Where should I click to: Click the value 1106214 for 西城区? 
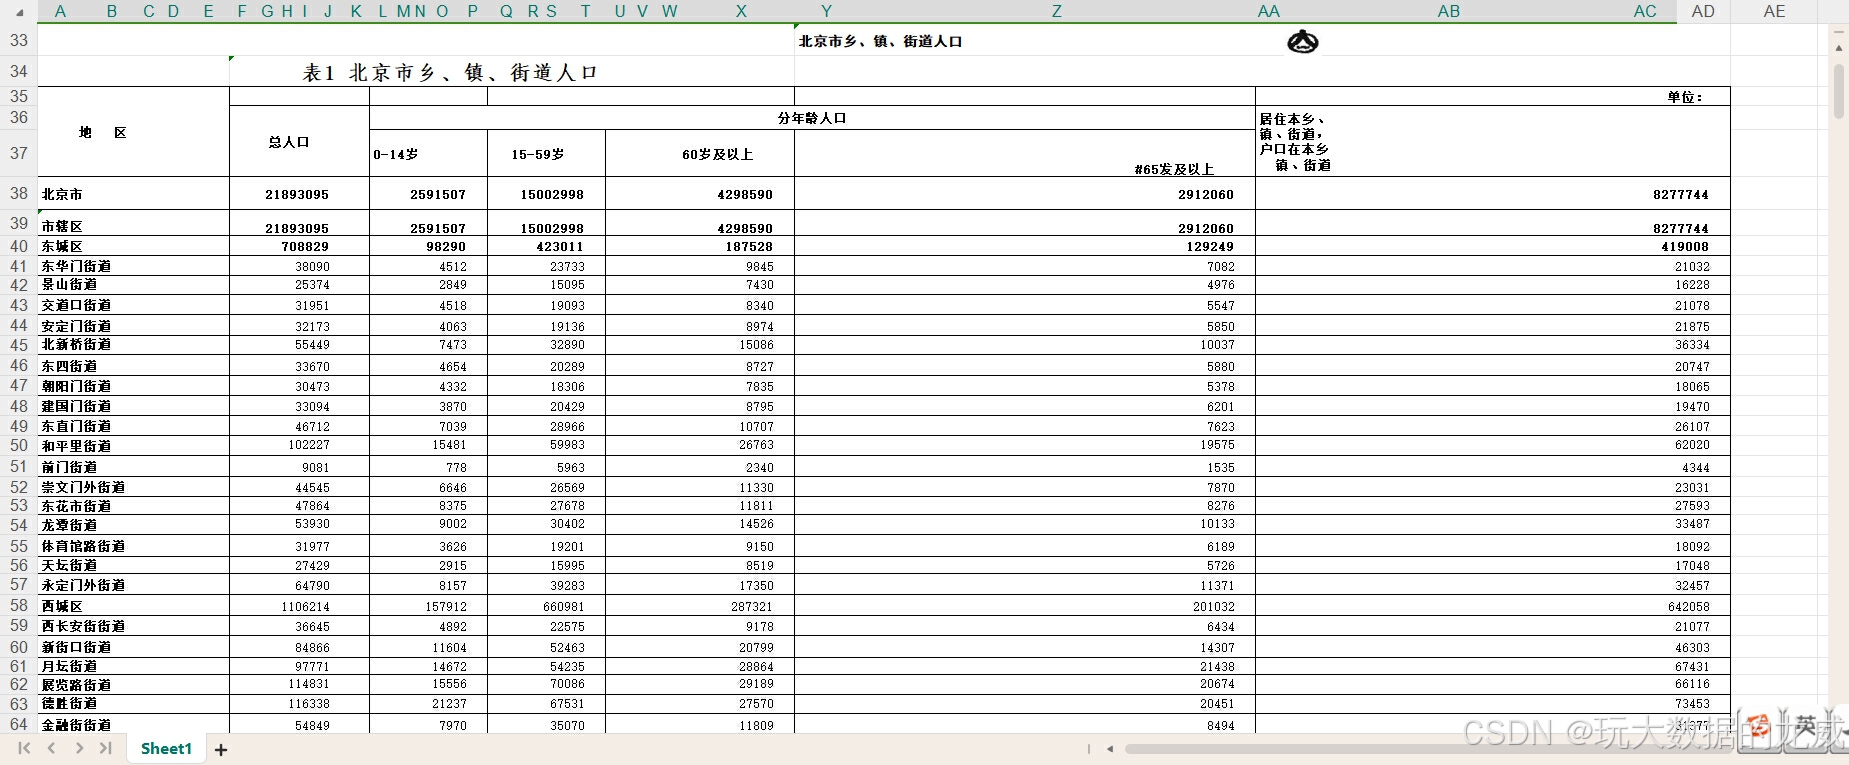tap(305, 606)
